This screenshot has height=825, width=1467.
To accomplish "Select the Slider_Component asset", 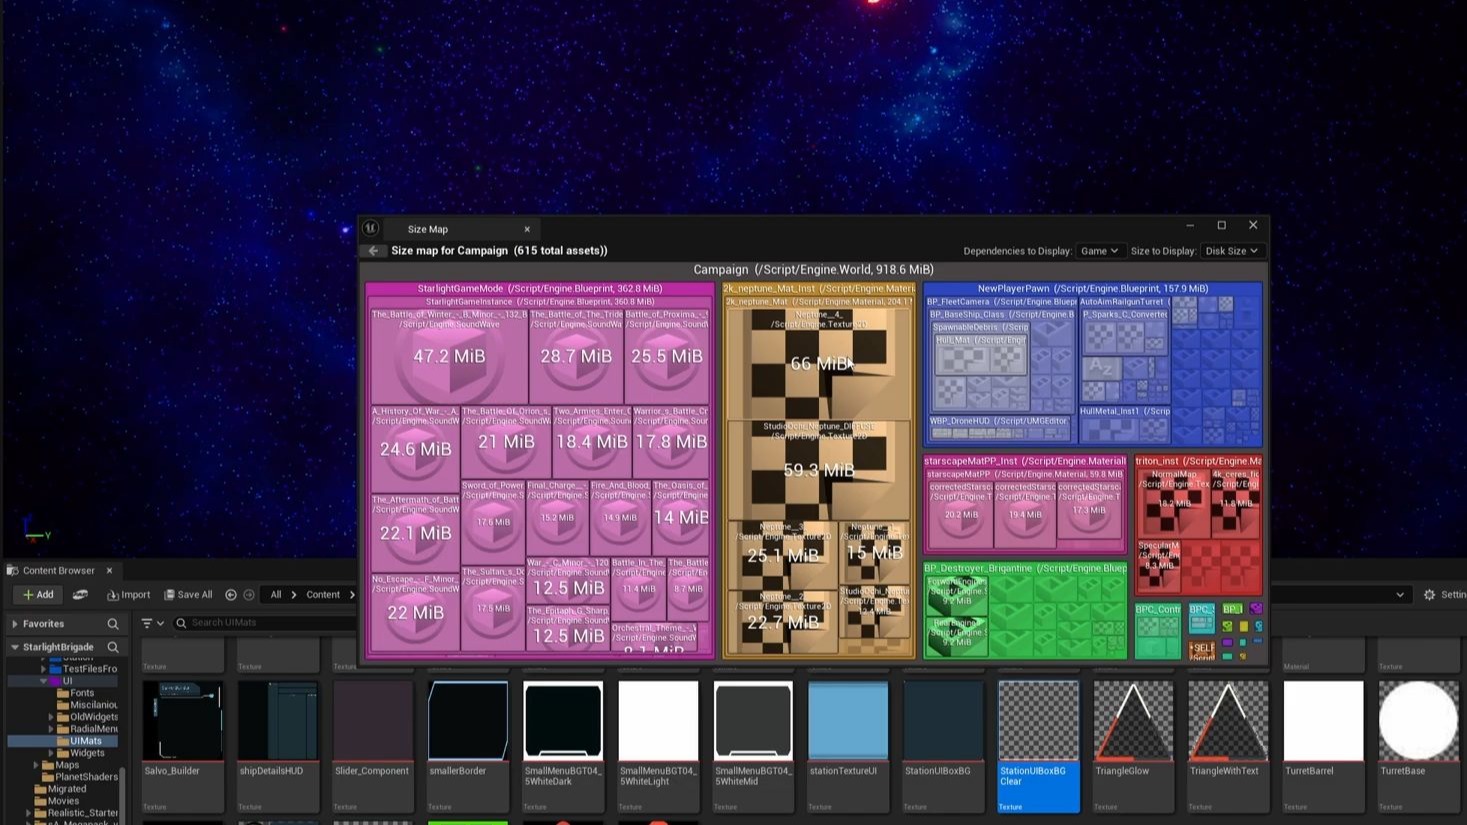I will (373, 746).
